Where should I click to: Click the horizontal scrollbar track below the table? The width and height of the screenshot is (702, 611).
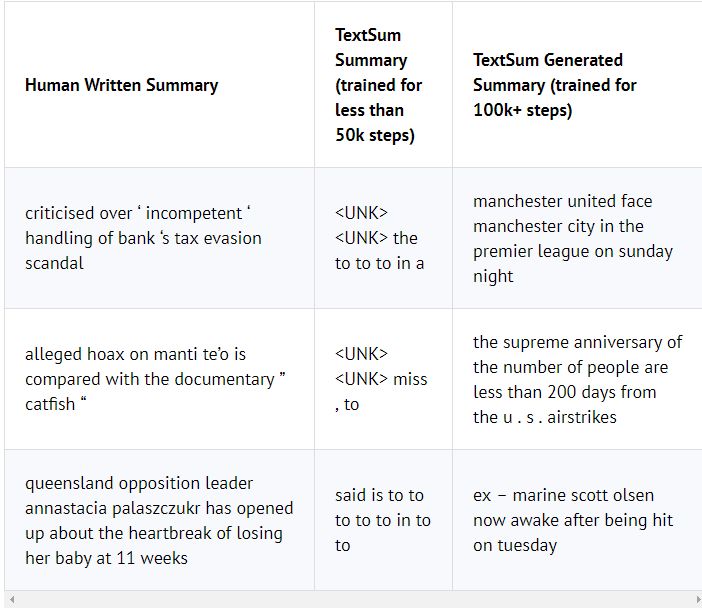click(350, 600)
